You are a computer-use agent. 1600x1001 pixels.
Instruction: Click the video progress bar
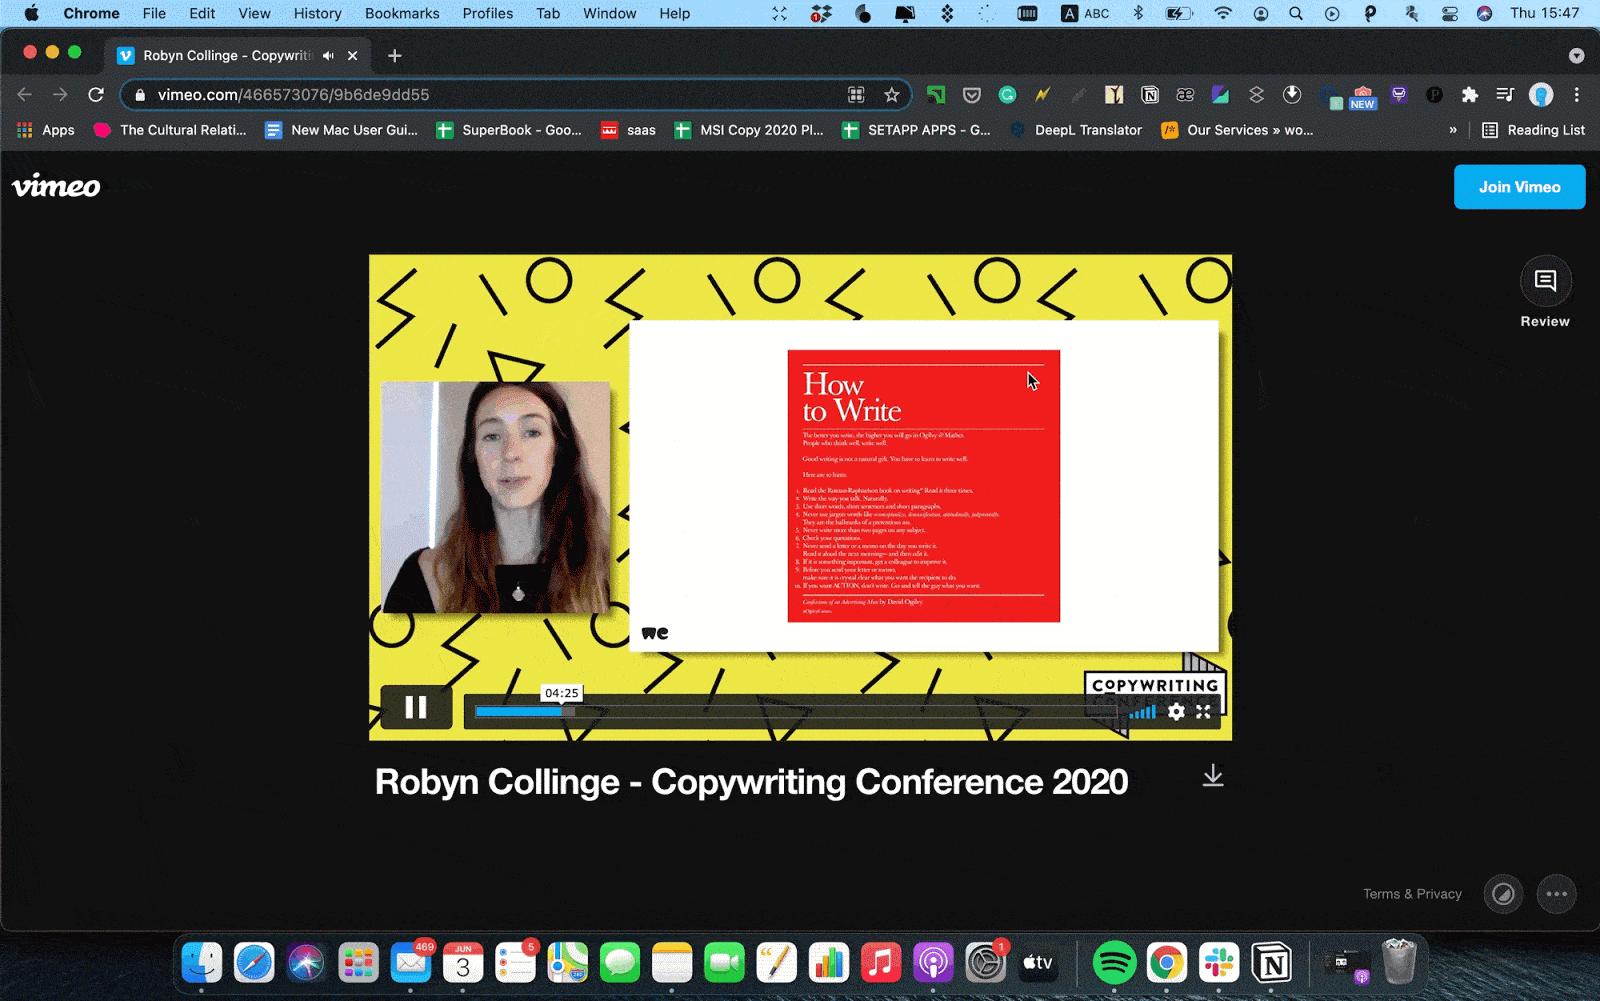tap(790, 712)
